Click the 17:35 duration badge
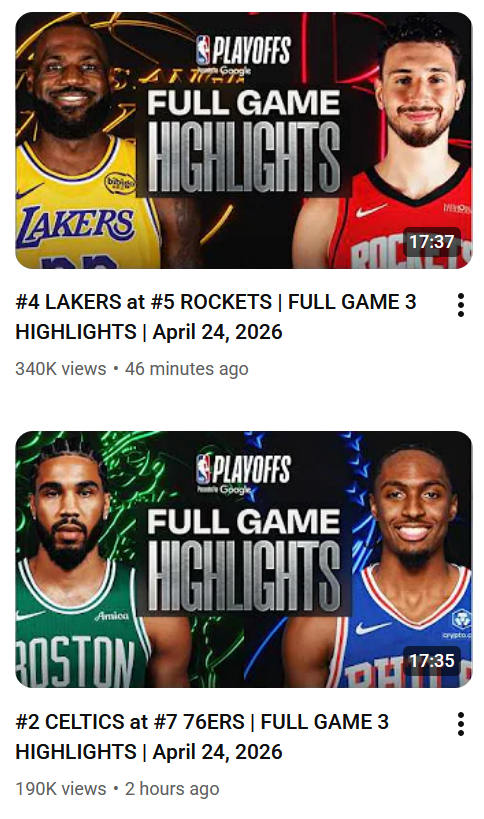Image resolution: width=484 pixels, height=819 pixels. (x=432, y=660)
